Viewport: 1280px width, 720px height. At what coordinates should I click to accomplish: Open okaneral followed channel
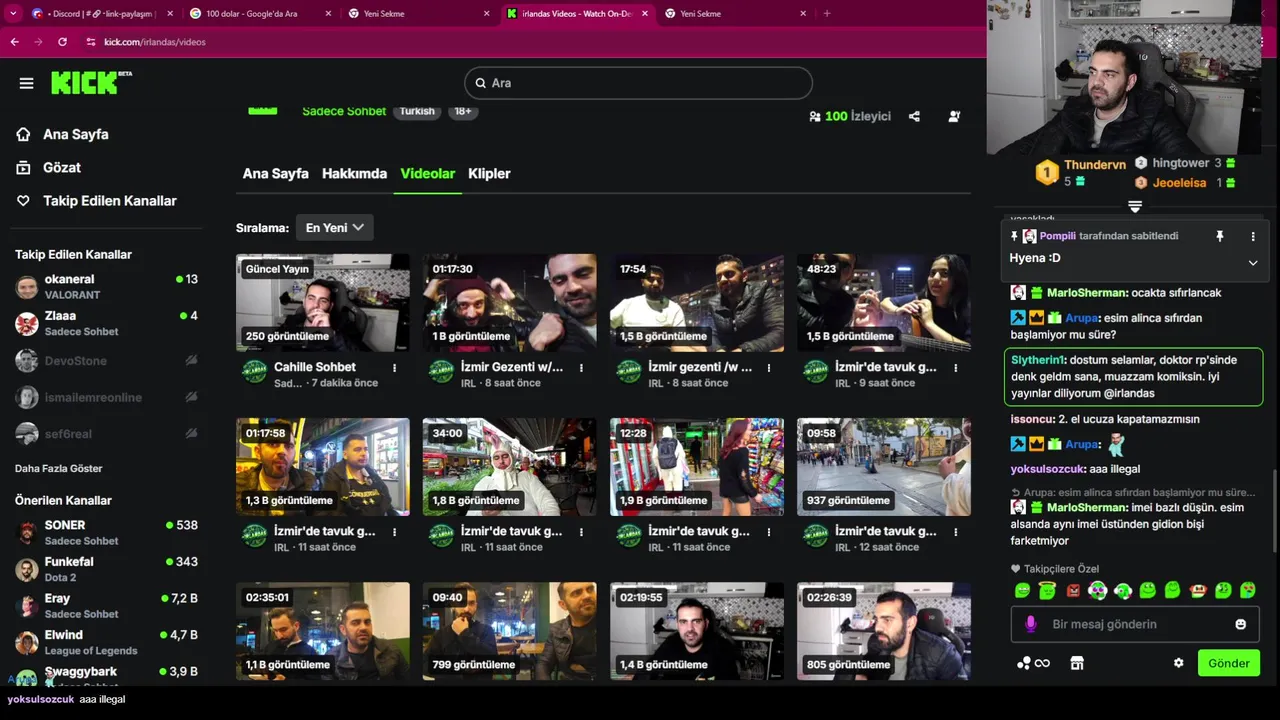[x=108, y=287]
